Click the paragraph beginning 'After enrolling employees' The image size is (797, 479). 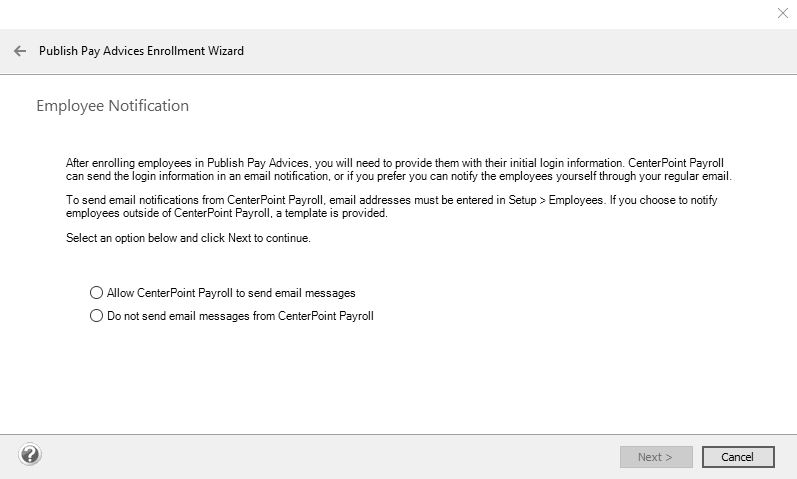pos(398,169)
